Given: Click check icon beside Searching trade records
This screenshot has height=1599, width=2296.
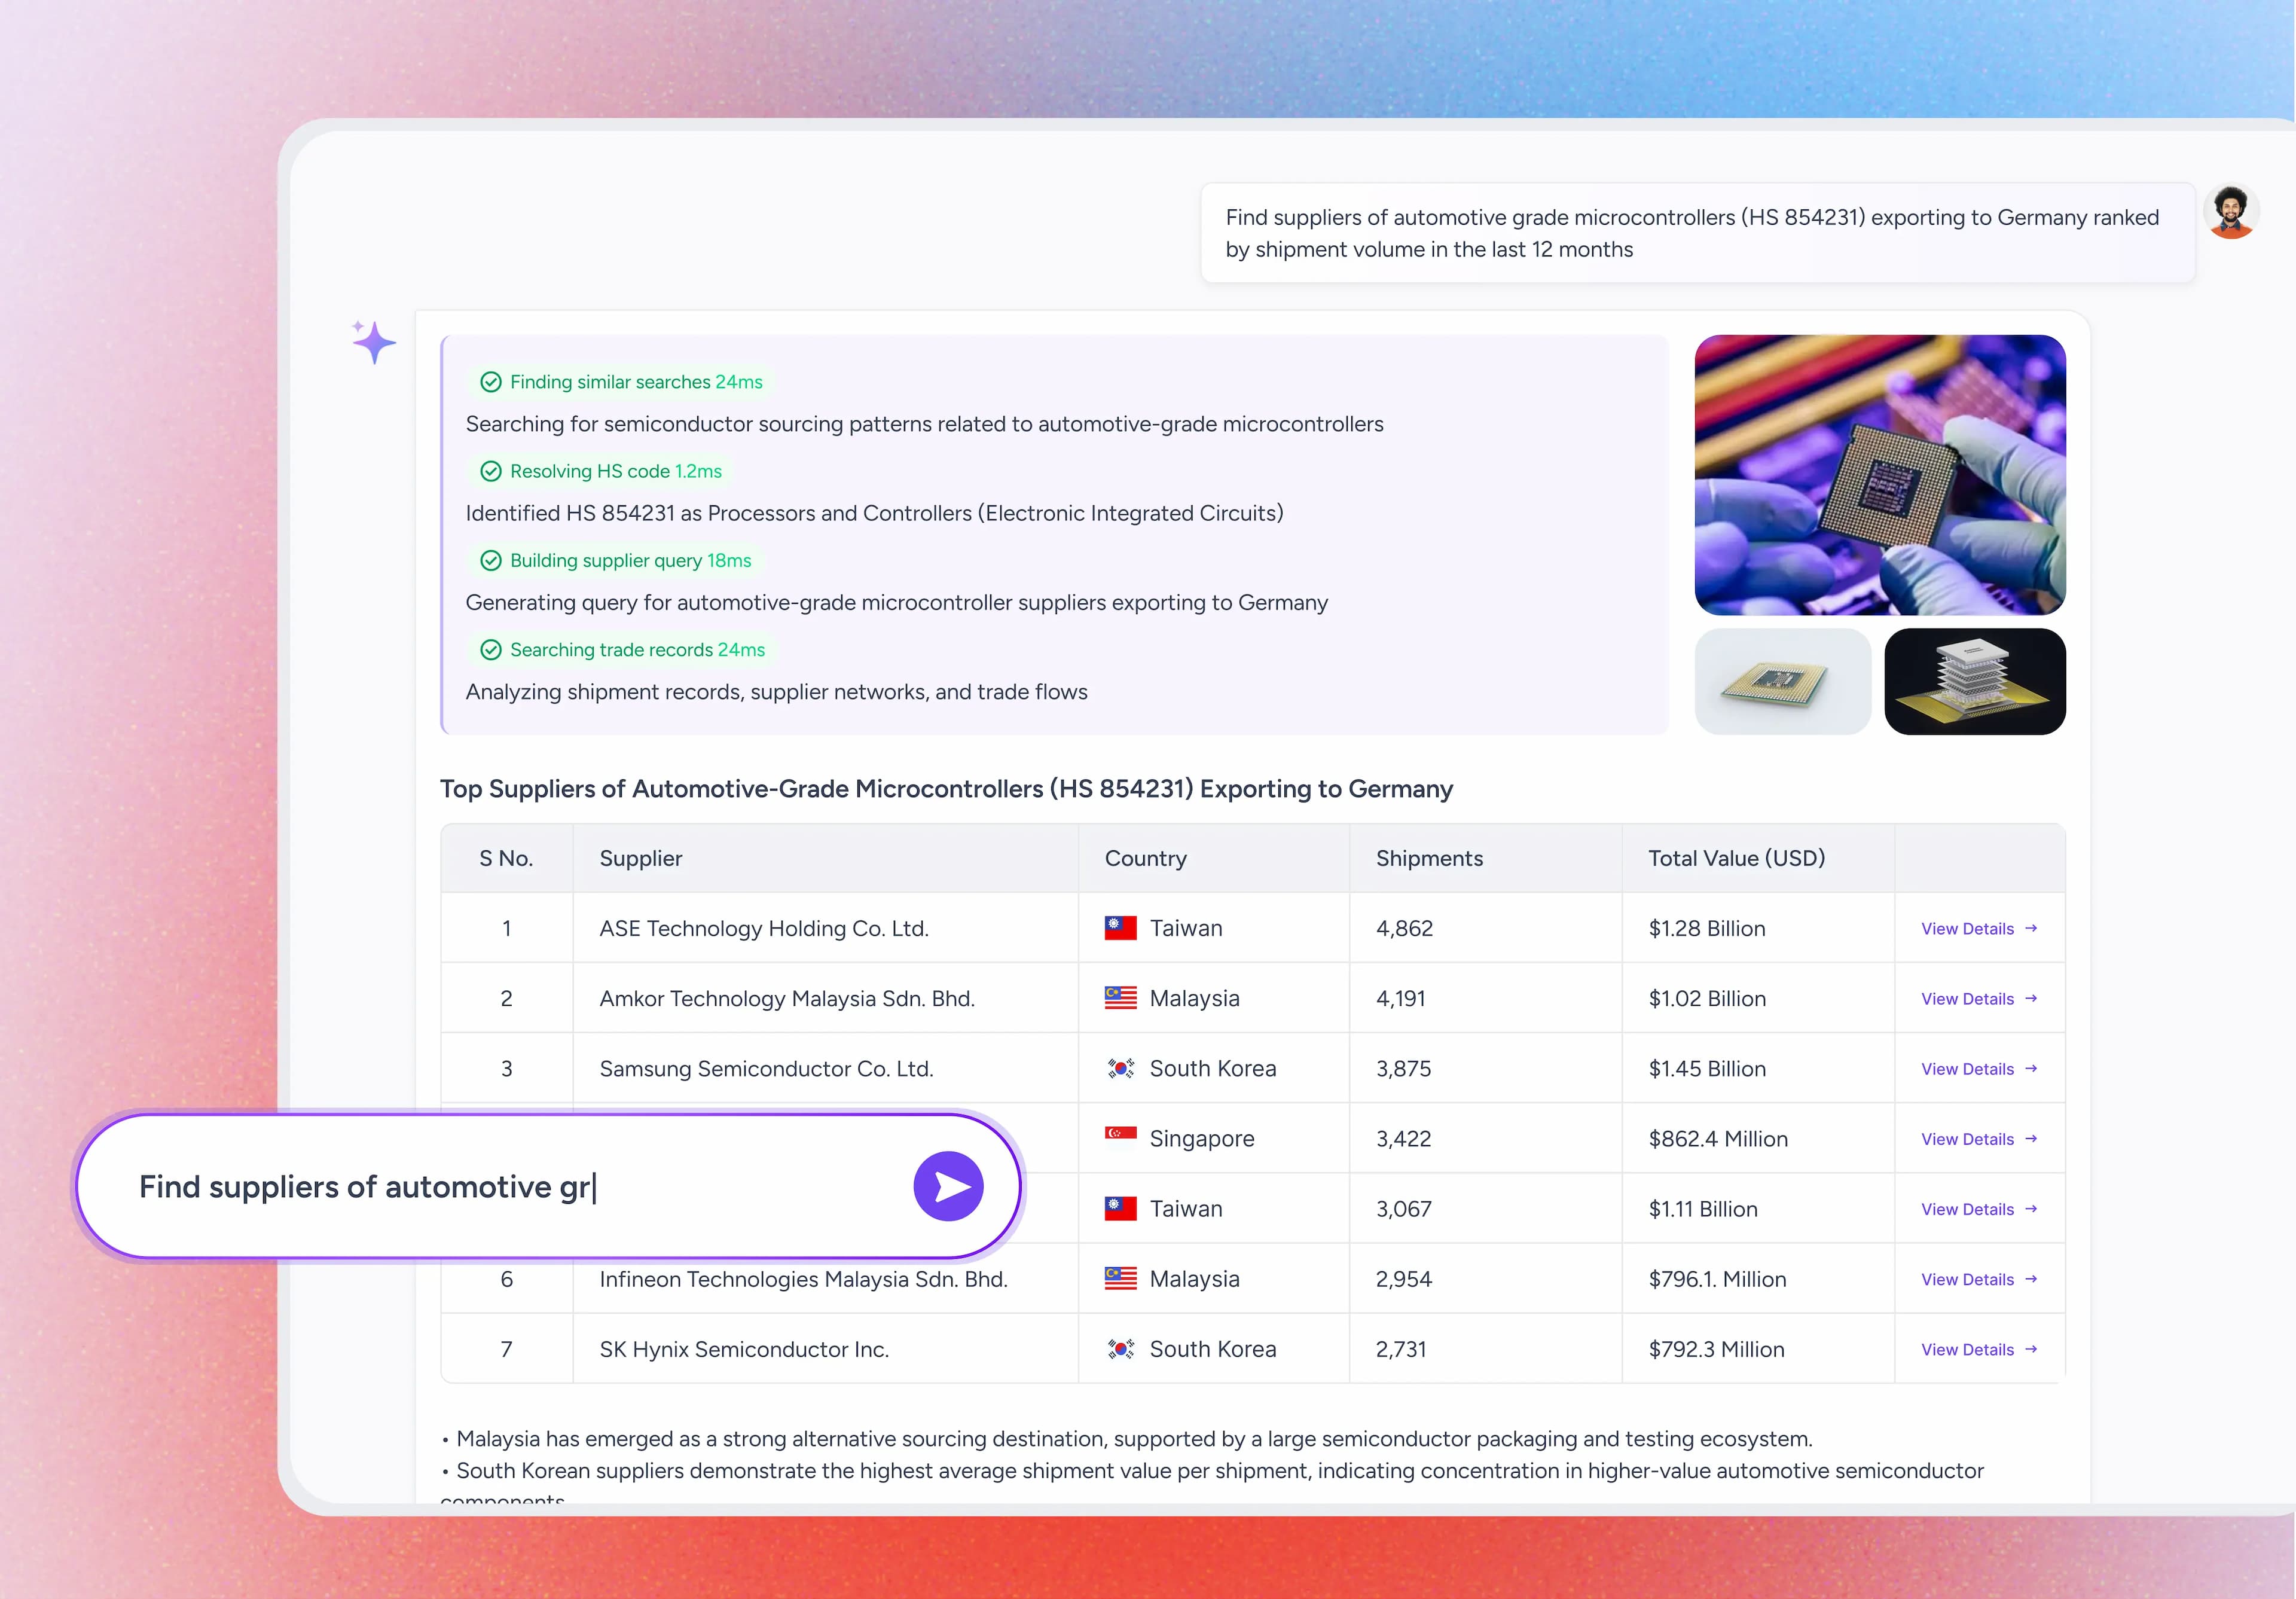Looking at the screenshot, I should [491, 650].
